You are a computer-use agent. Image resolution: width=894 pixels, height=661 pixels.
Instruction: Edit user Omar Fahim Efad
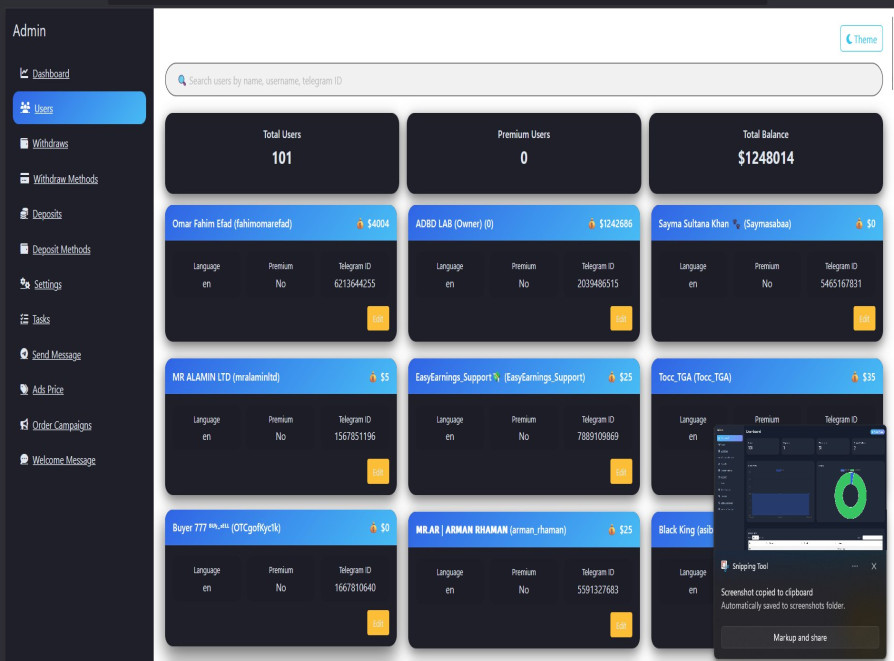[378, 318]
